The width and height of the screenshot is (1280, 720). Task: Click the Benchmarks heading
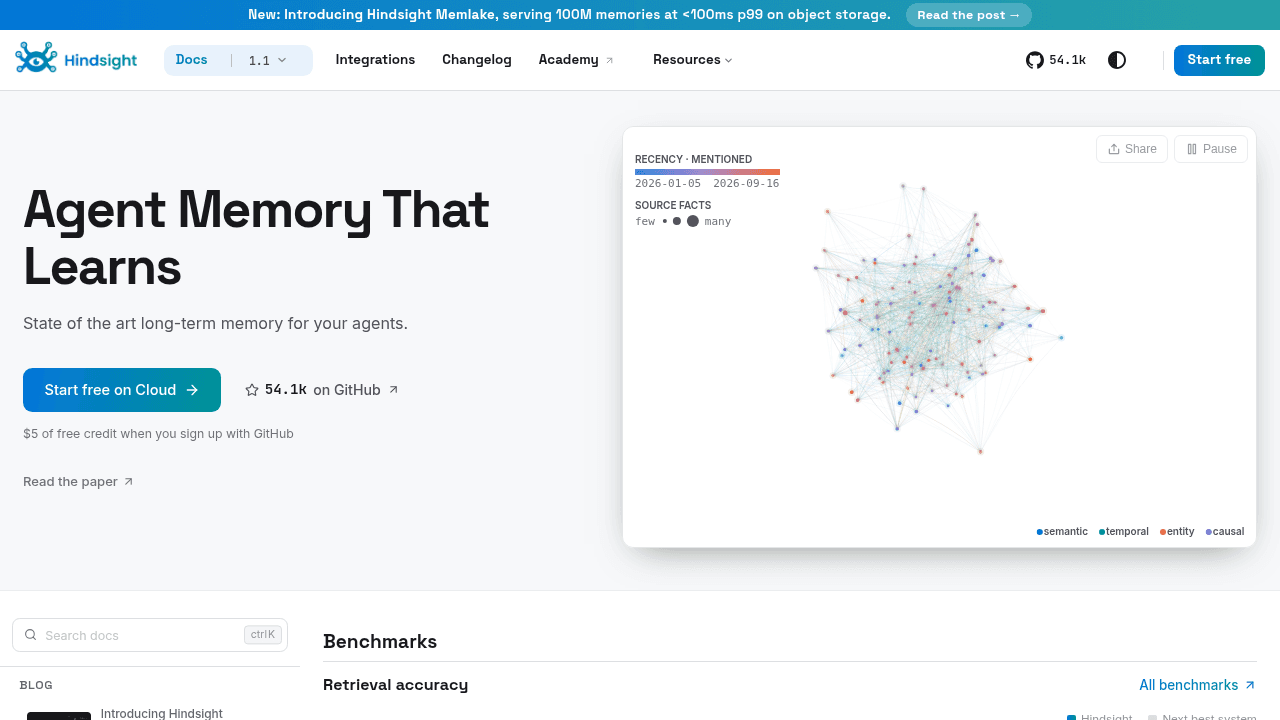coord(380,642)
